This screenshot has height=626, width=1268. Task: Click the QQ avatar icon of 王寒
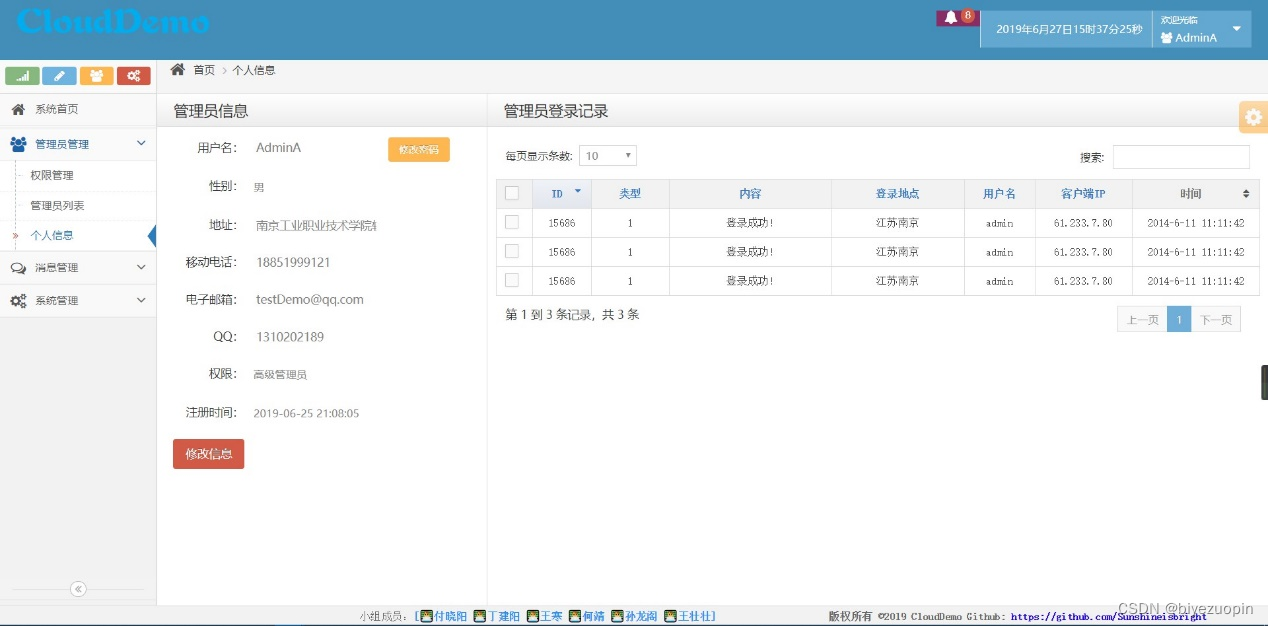(x=533, y=616)
